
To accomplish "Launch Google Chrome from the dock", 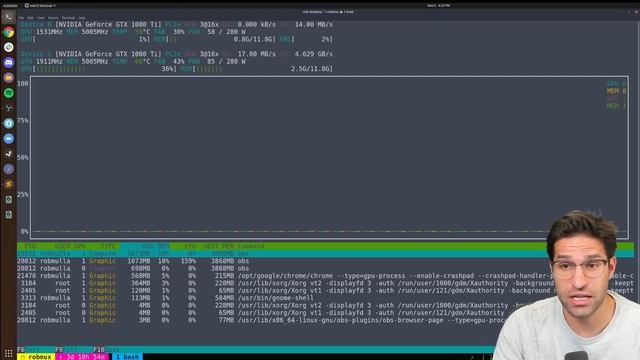I will (9, 32).
